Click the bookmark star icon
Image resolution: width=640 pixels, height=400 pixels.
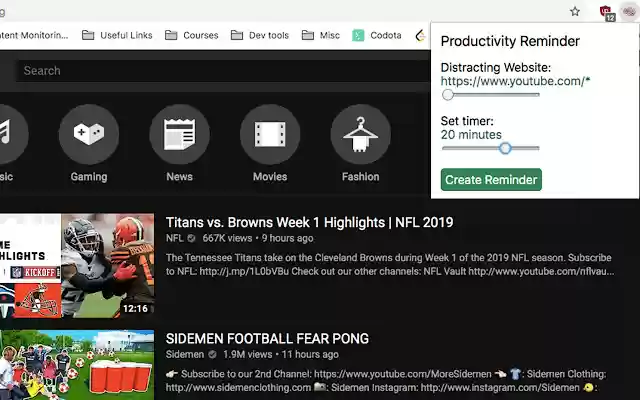tap(575, 11)
